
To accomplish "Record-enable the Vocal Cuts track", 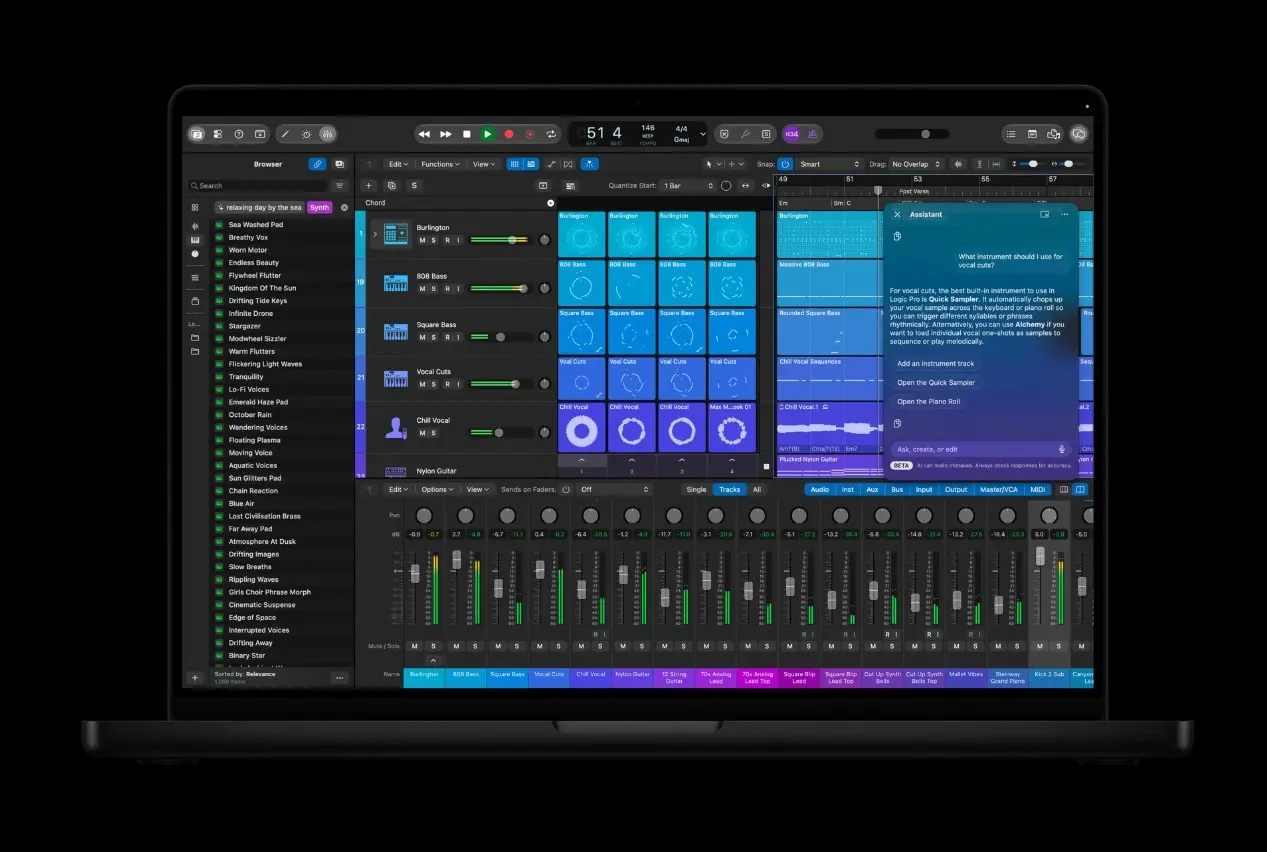I will click(447, 384).
